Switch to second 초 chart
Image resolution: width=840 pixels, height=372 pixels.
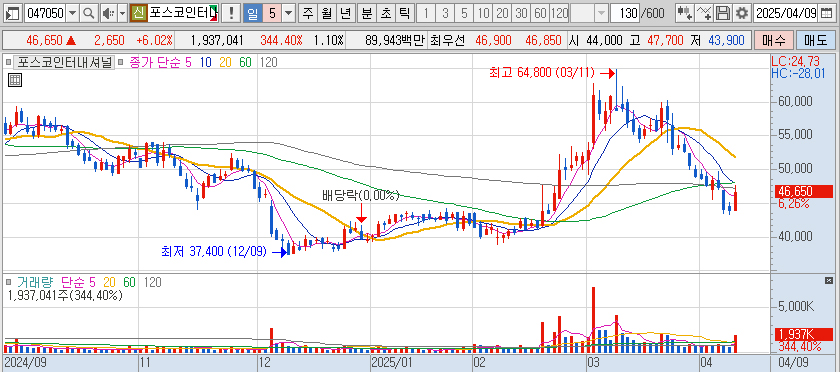(386, 13)
